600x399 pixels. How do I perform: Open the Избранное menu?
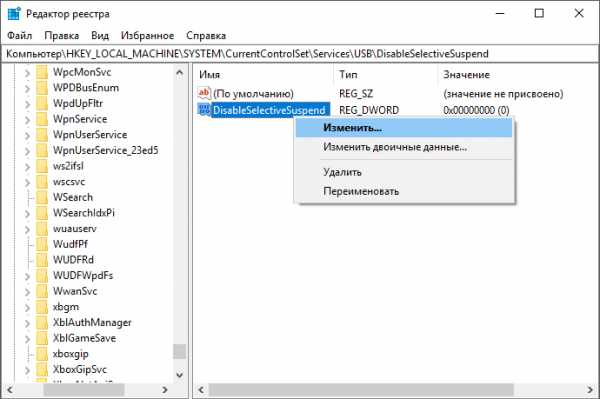click(x=147, y=36)
